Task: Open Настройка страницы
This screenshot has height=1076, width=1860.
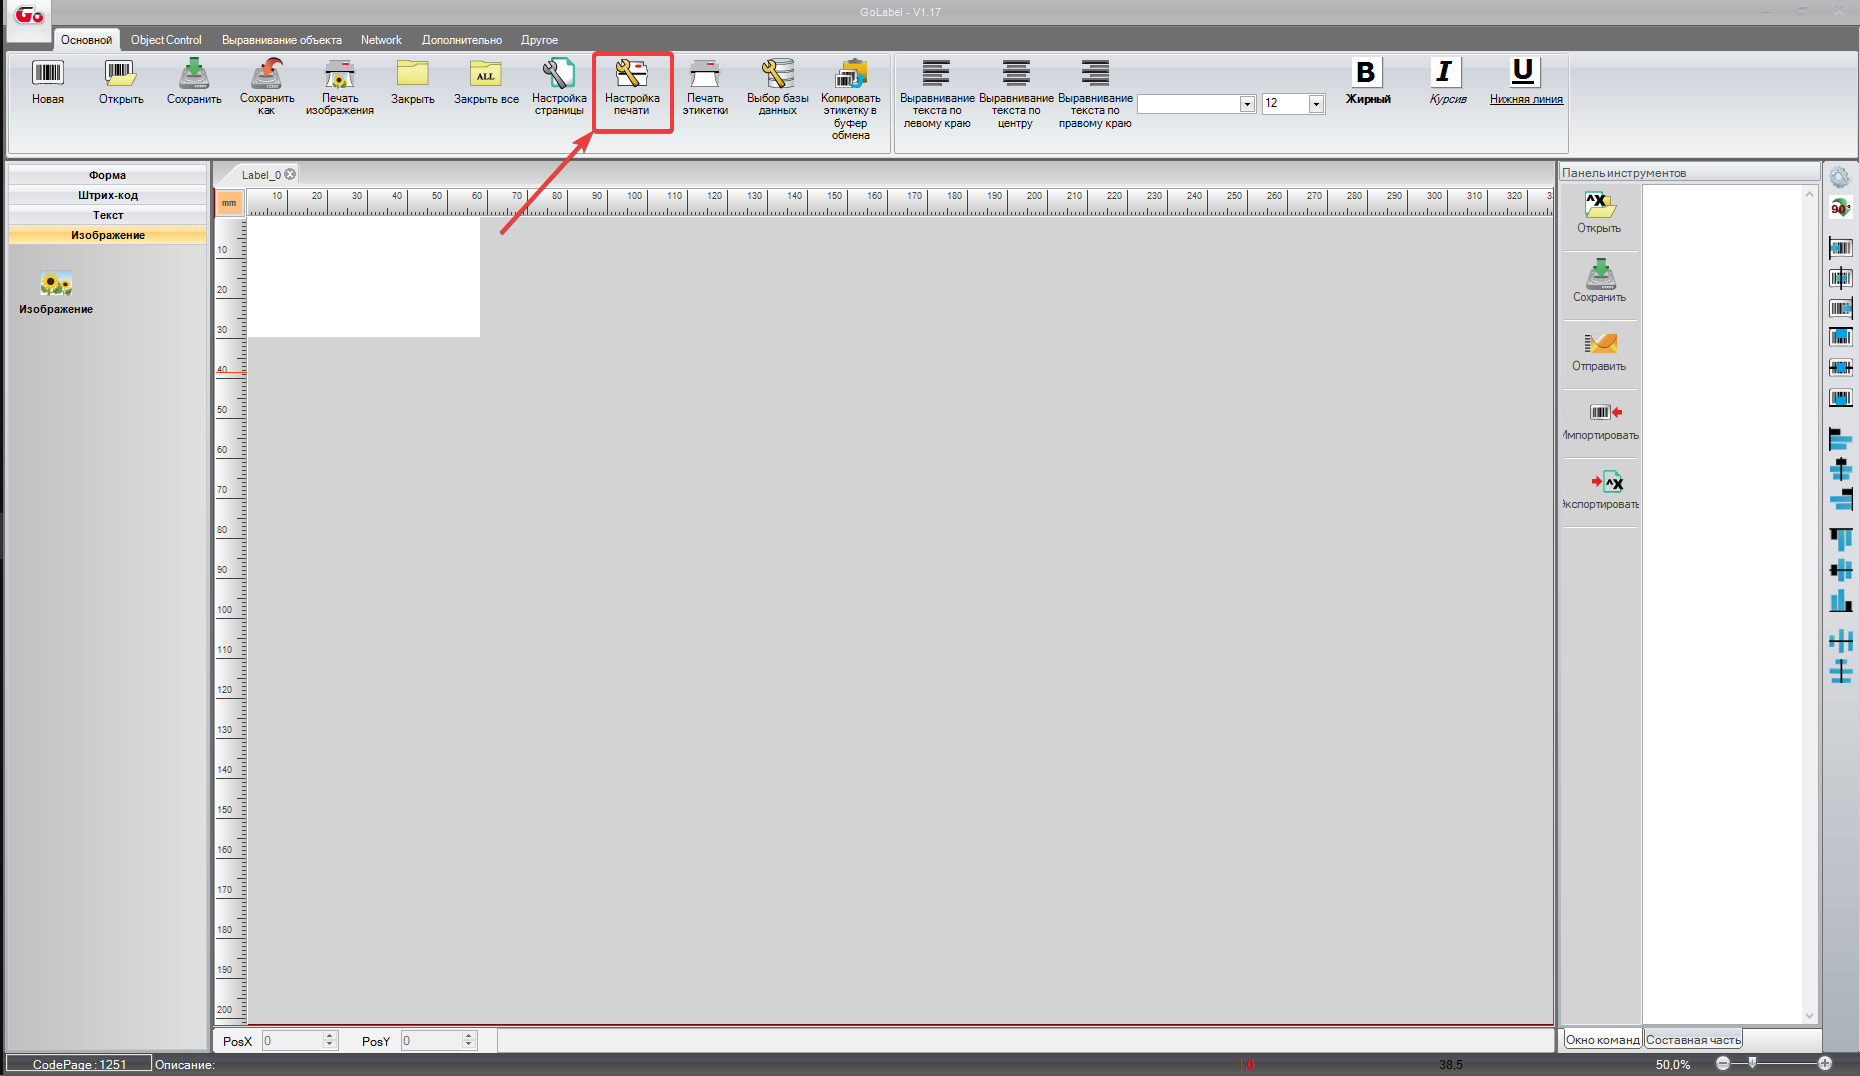Action: click(559, 87)
